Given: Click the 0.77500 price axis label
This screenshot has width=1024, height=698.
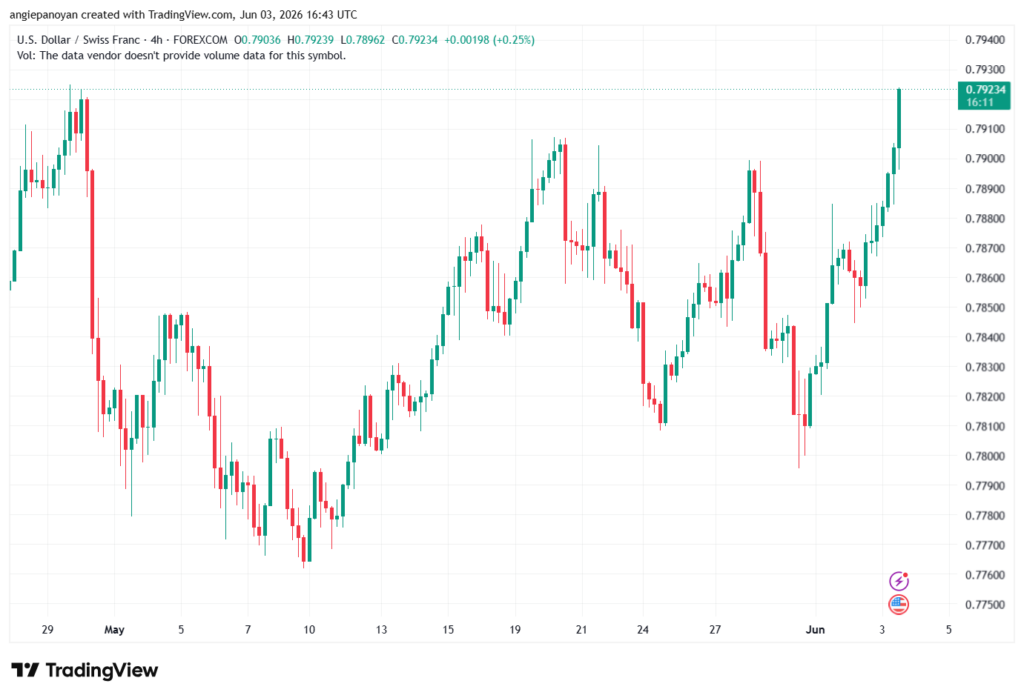Looking at the screenshot, I should click(985, 605).
